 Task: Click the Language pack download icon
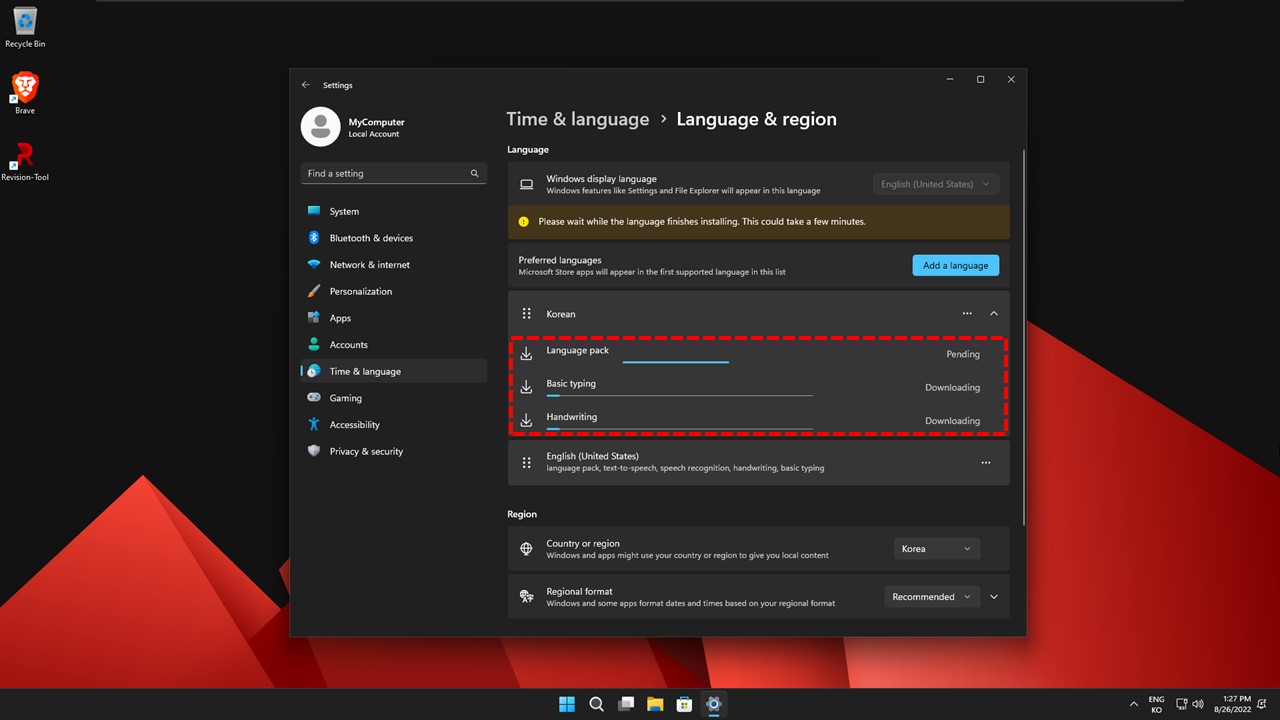[526, 354]
